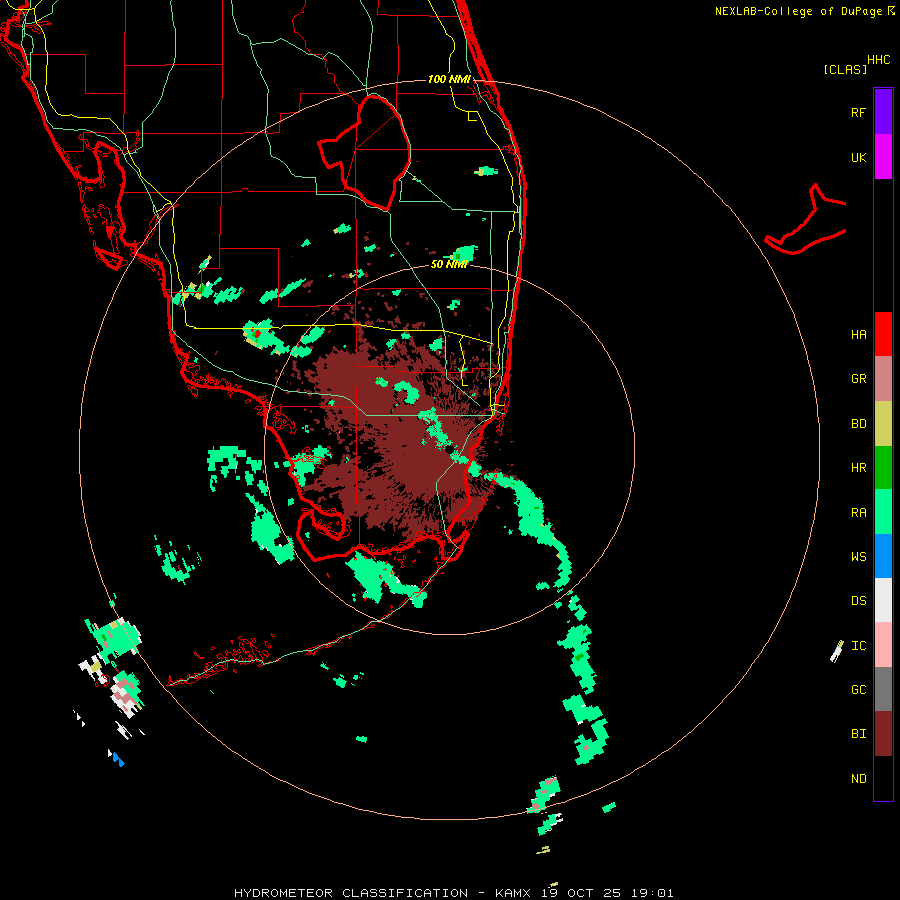This screenshot has width=900, height=900.
Task: Click the light green RA legend swatch
Action: [x=883, y=512]
